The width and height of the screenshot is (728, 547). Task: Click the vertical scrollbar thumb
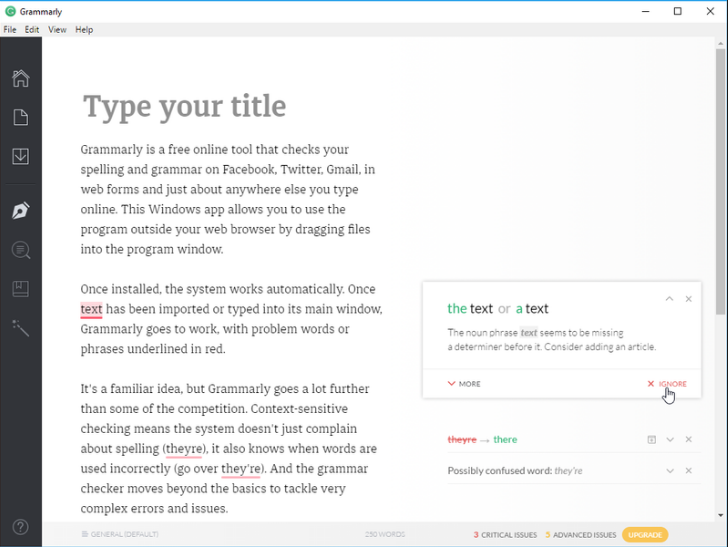(x=720, y=181)
